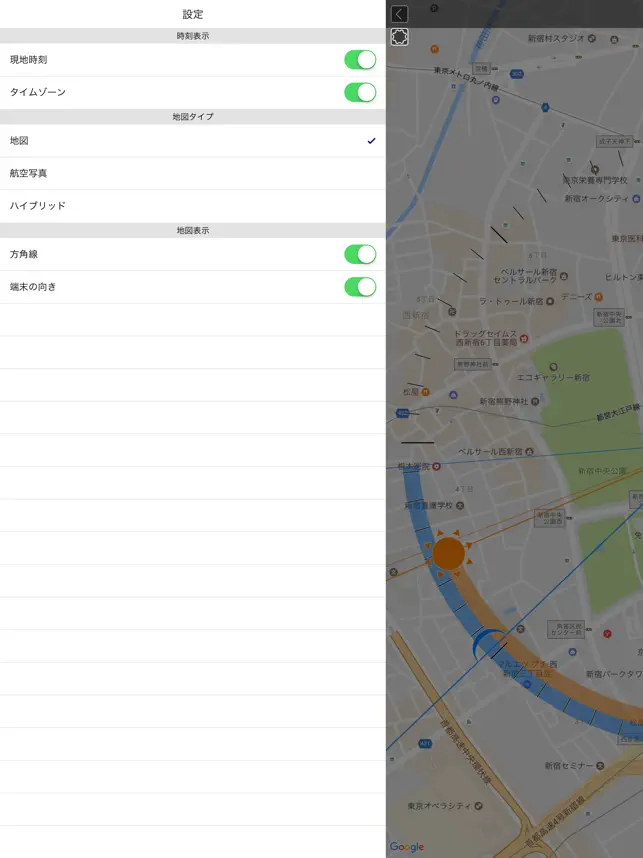Tap the orange sun icon on the arc
Viewport: 643px width, 858px height.
tap(449, 554)
